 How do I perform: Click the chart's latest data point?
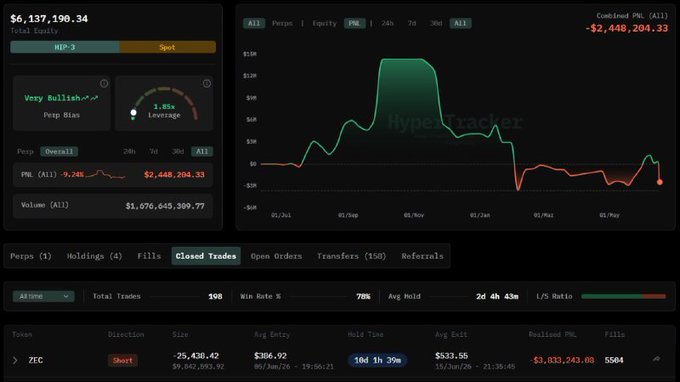tap(660, 182)
